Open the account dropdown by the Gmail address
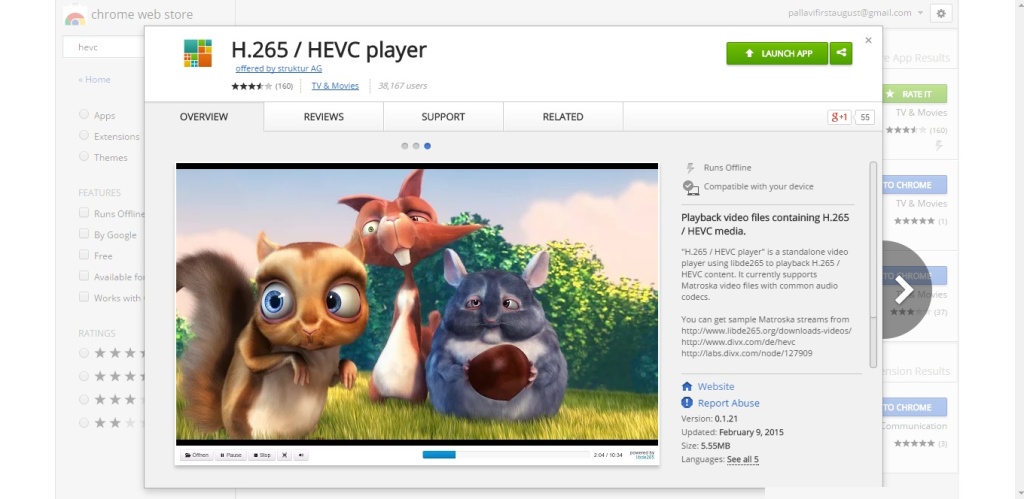This screenshot has width=1024, height=499. click(920, 13)
